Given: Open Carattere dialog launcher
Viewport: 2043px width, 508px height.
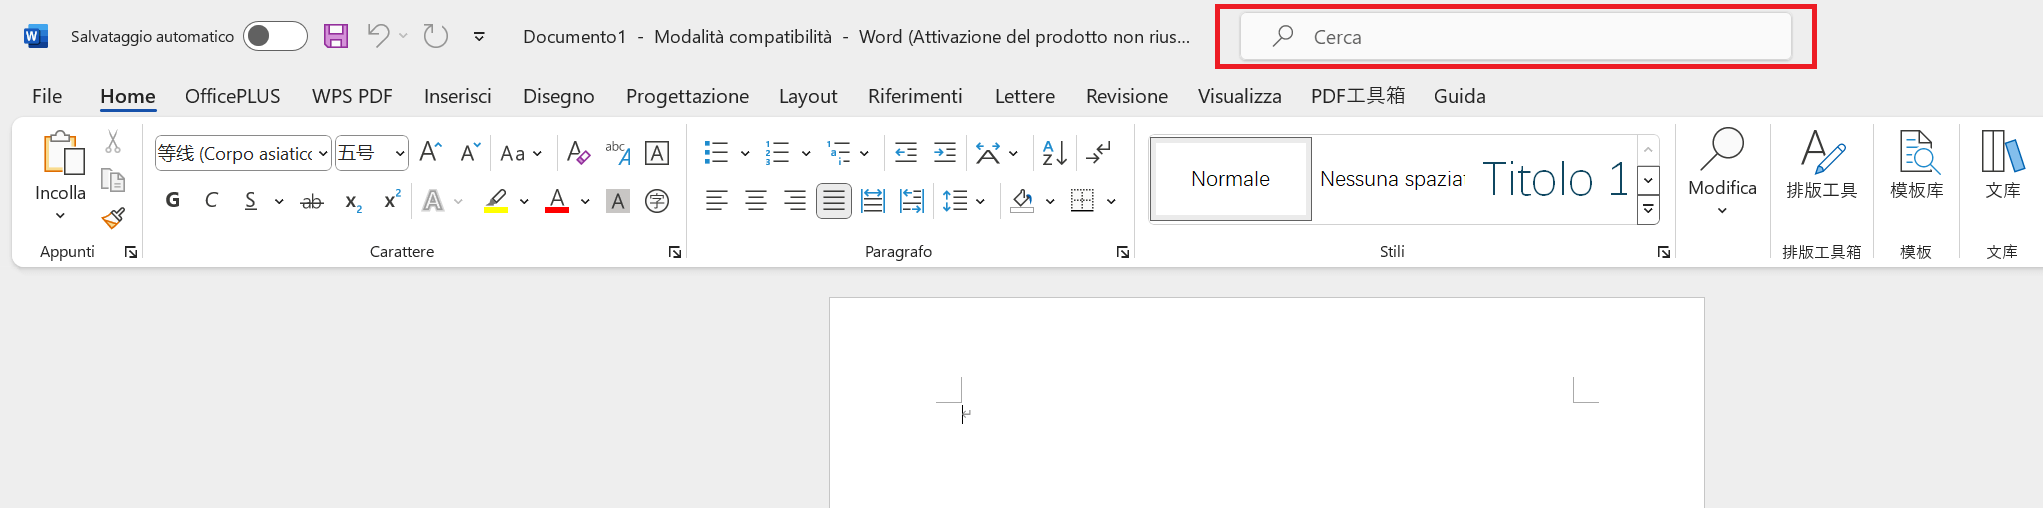Looking at the screenshot, I should pos(675,252).
